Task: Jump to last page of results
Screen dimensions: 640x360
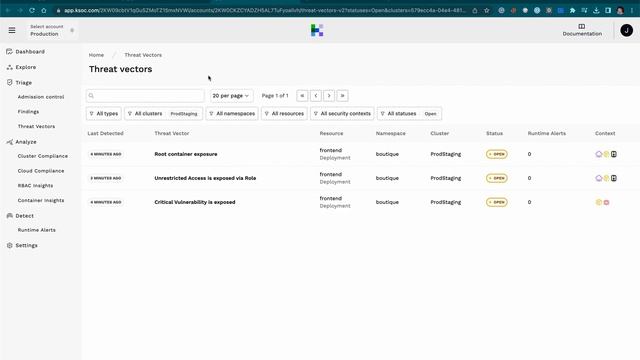Action: pos(342,96)
